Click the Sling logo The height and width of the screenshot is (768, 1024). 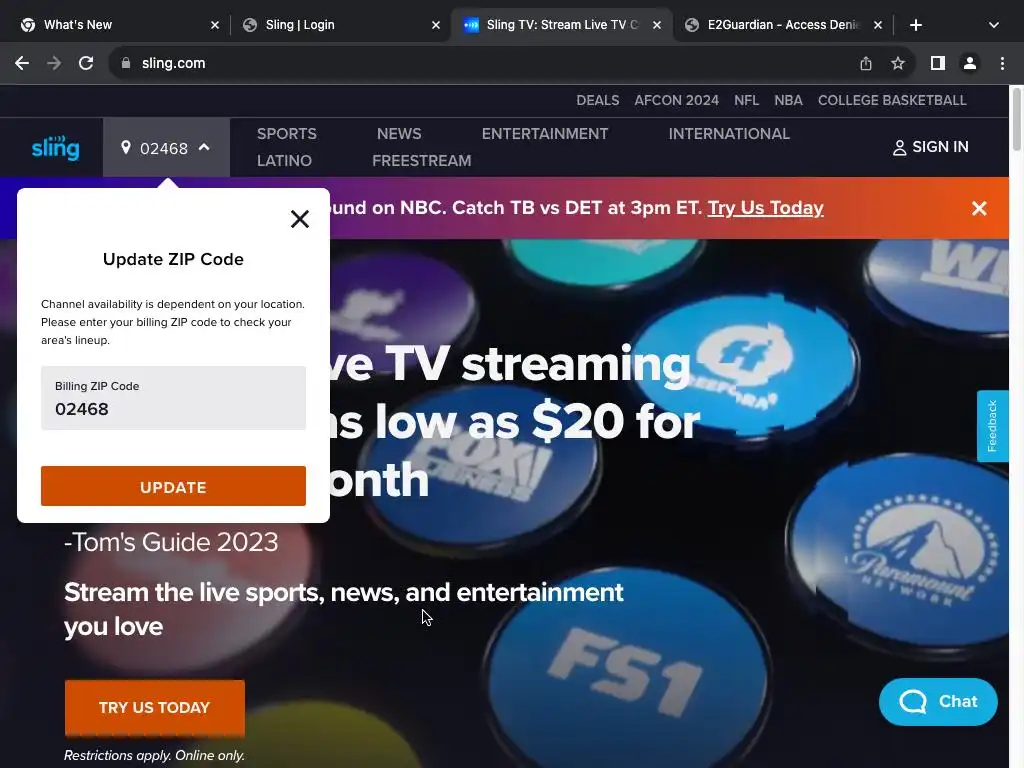(56, 148)
